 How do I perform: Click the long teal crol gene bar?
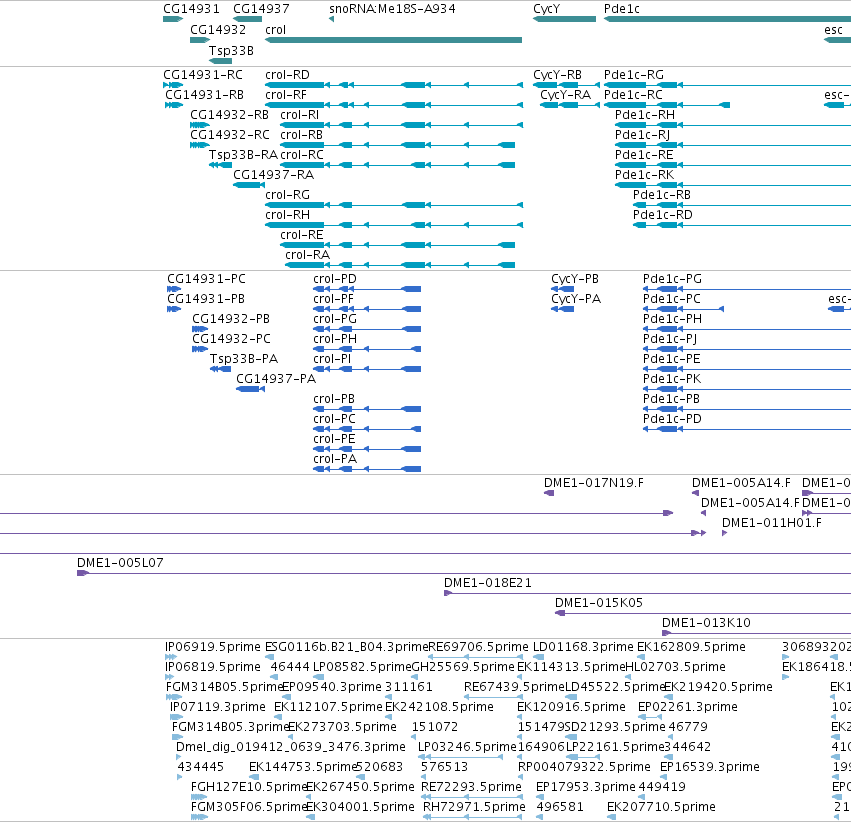pyautogui.click(x=393, y=40)
